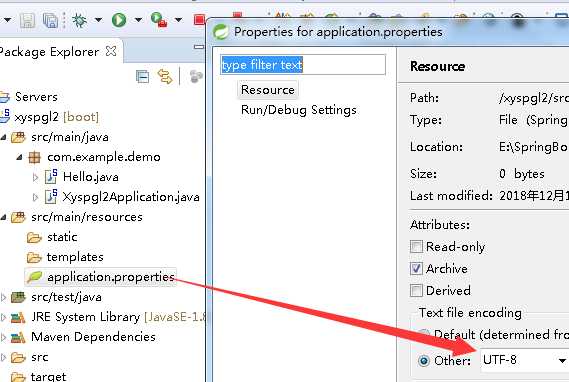Toggle the Read-only checkbox
The width and height of the screenshot is (569, 382).
click(x=416, y=247)
